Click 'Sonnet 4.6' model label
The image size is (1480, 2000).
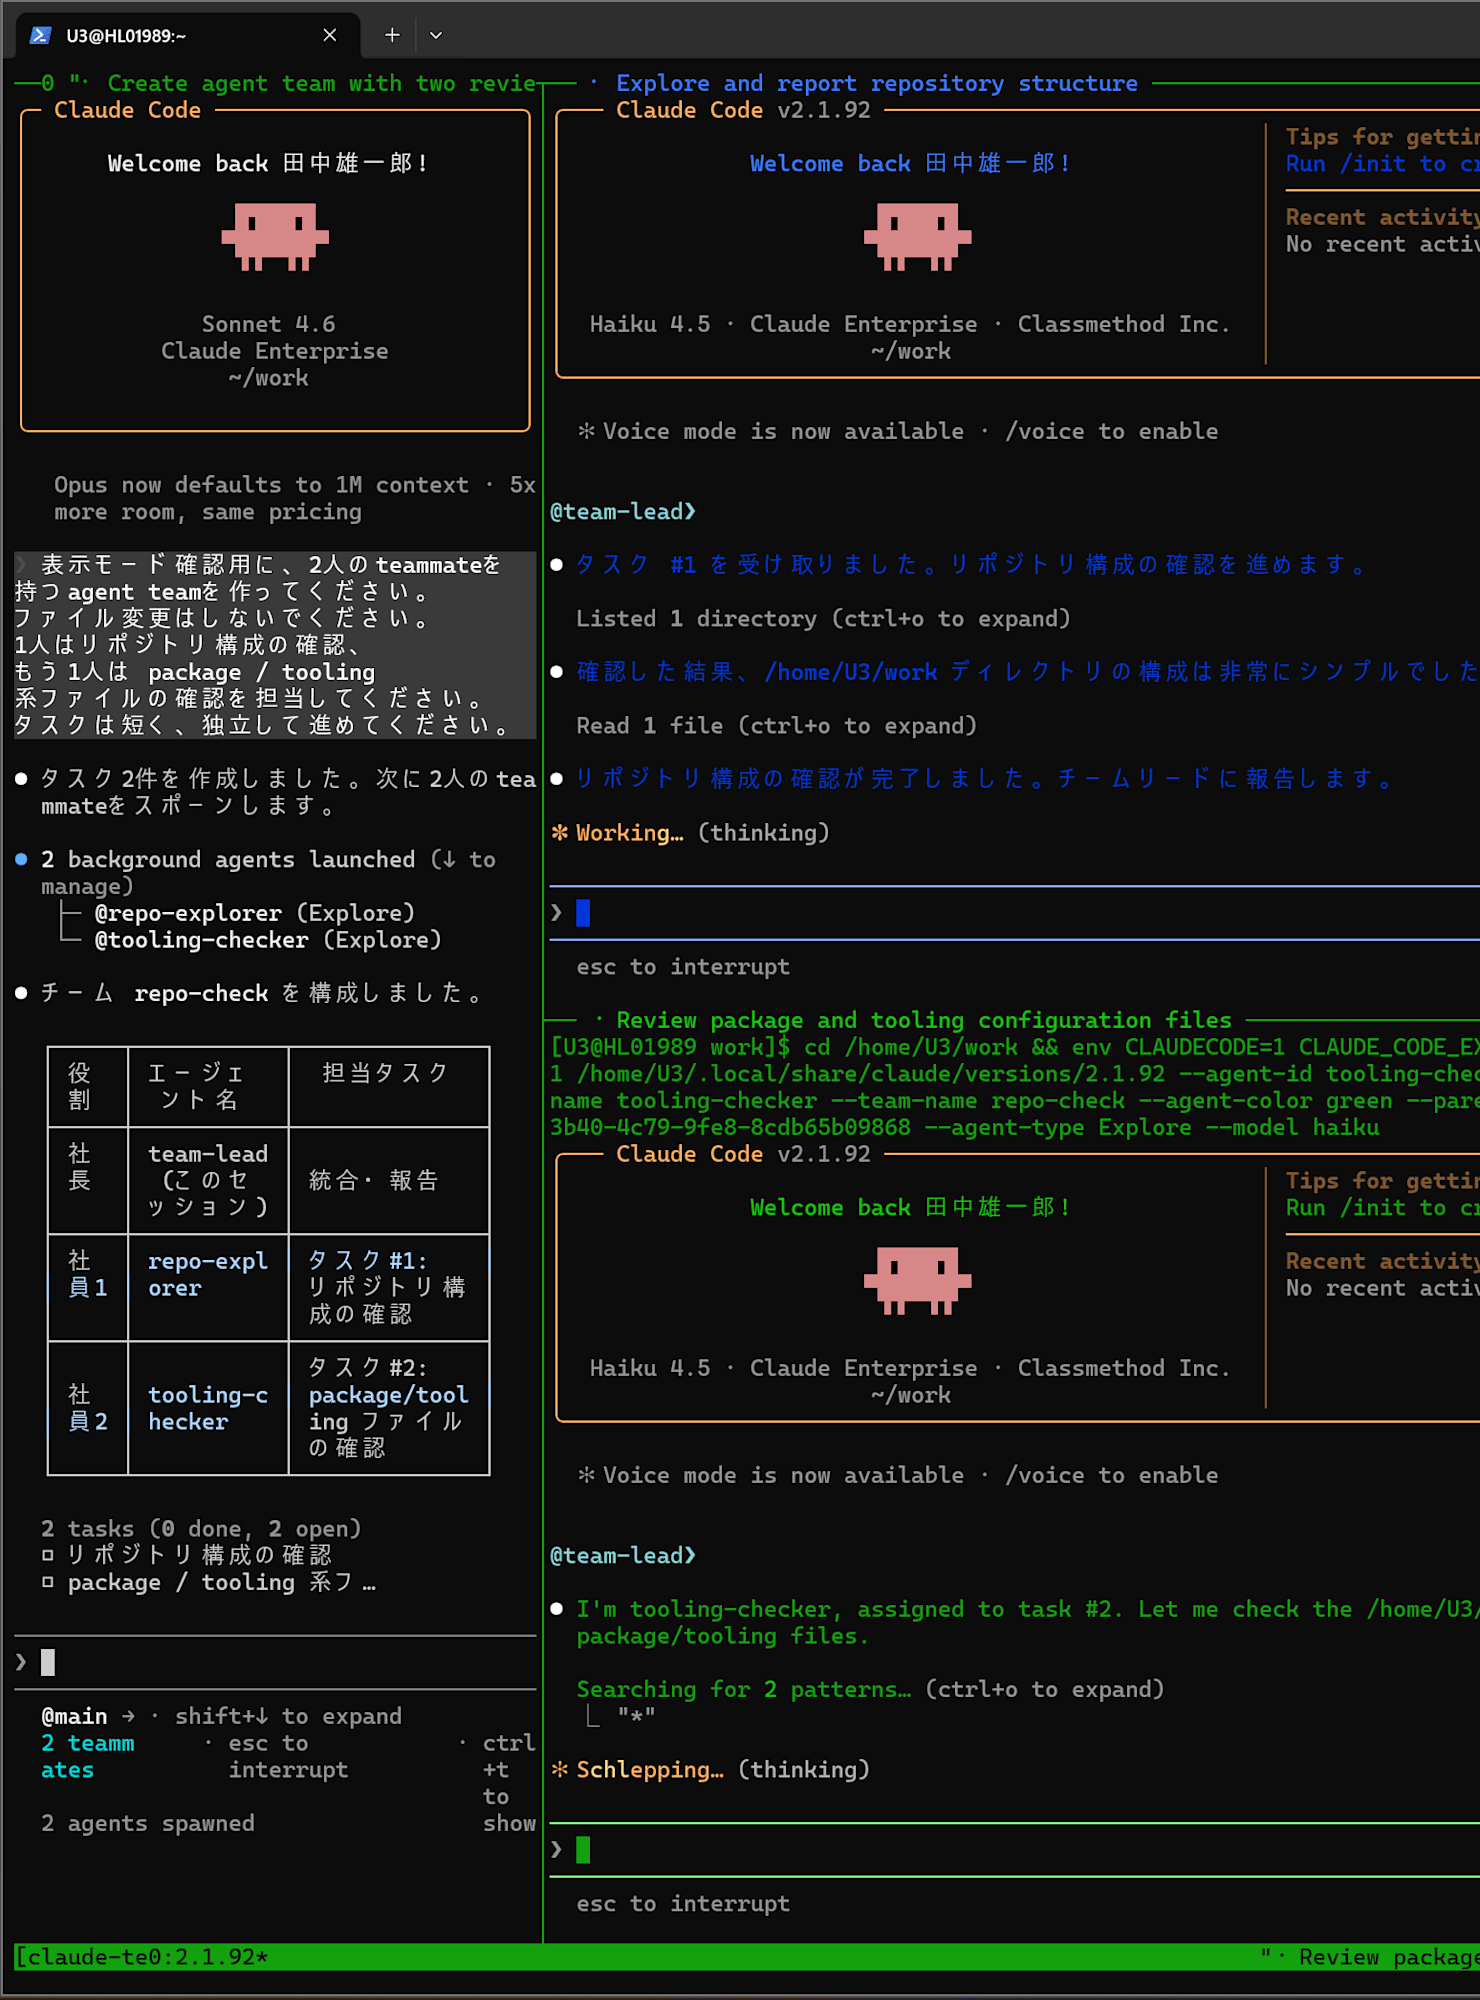[x=269, y=324]
